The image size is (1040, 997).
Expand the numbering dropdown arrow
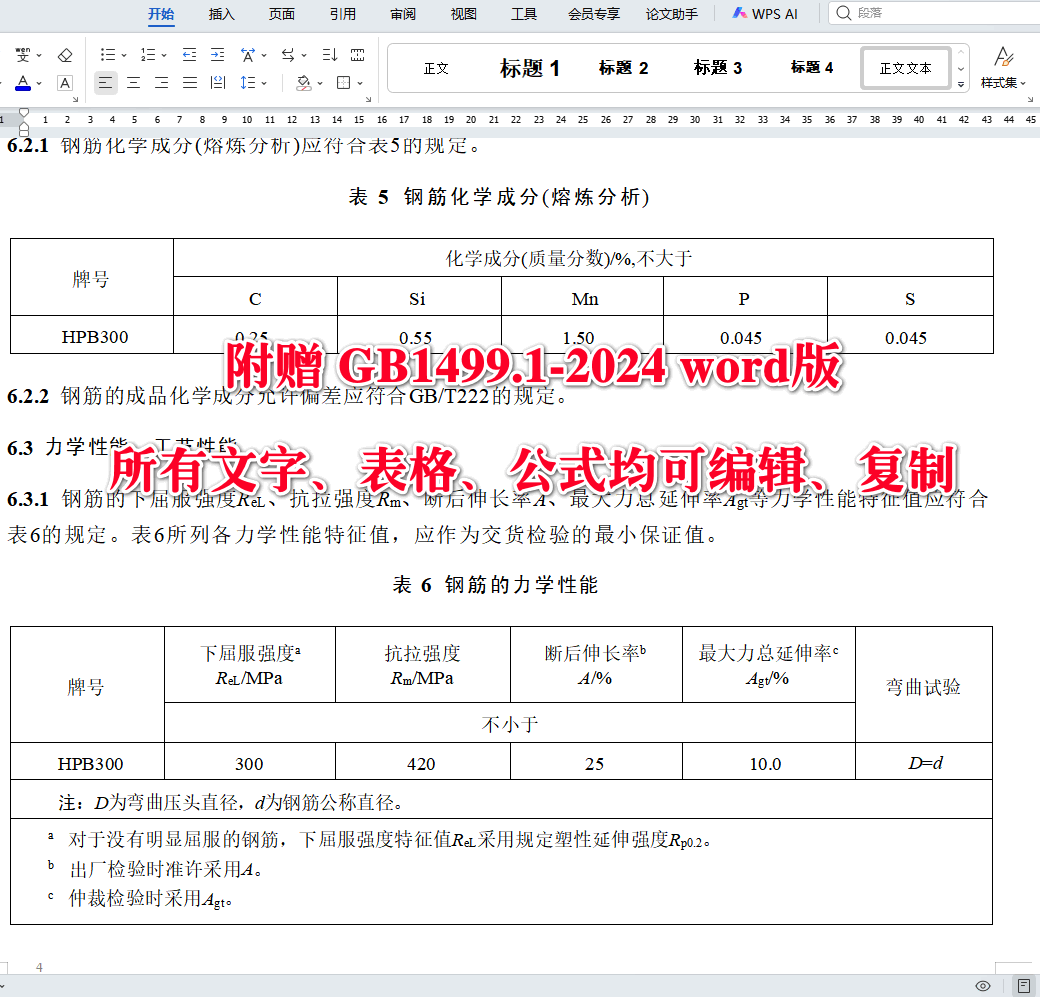(x=164, y=56)
